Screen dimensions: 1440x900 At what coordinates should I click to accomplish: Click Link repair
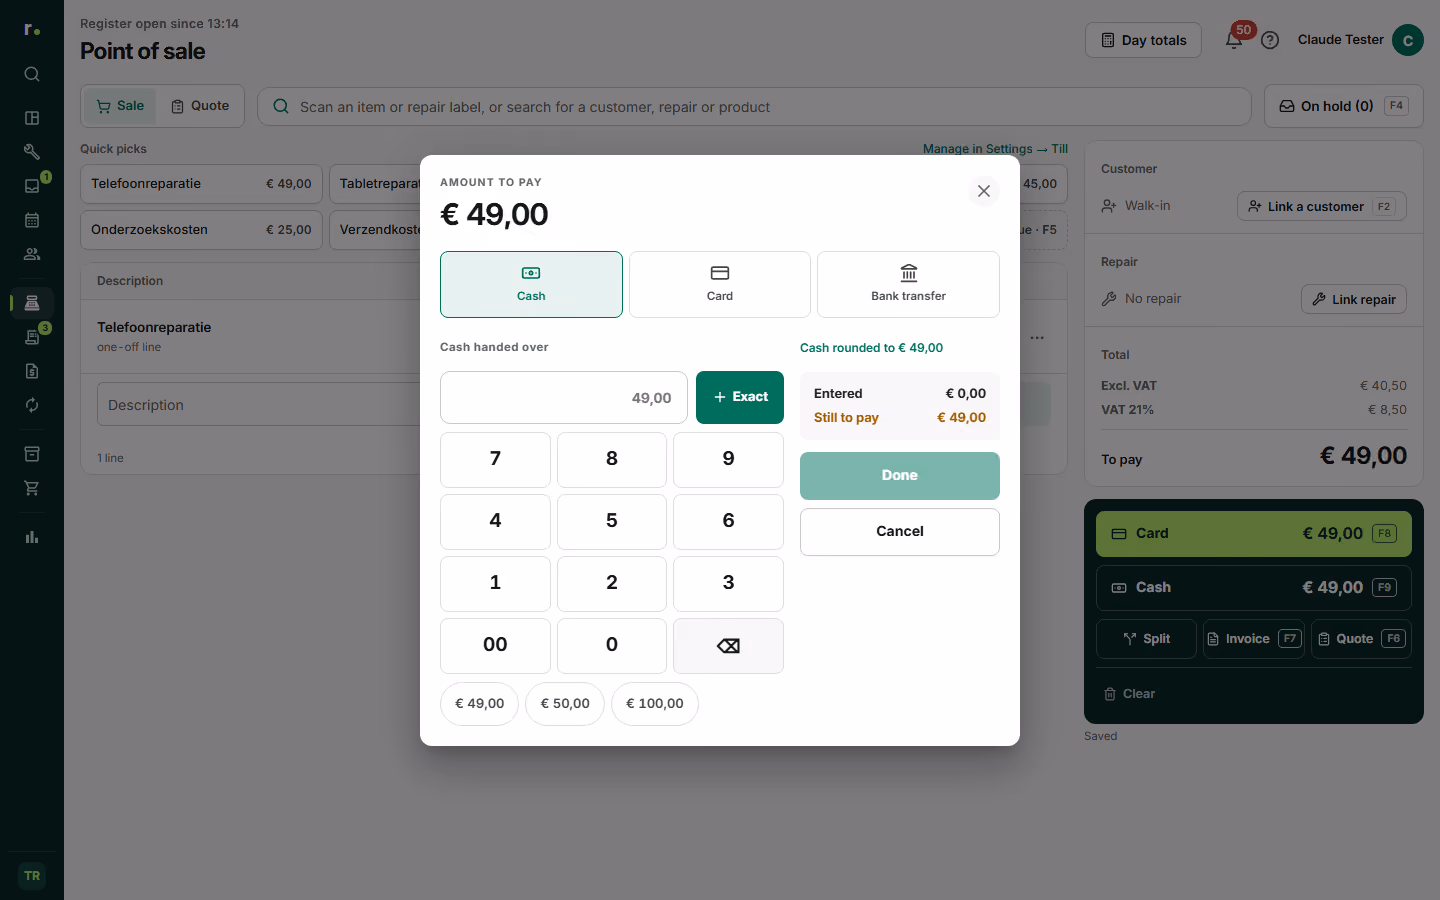(1354, 299)
